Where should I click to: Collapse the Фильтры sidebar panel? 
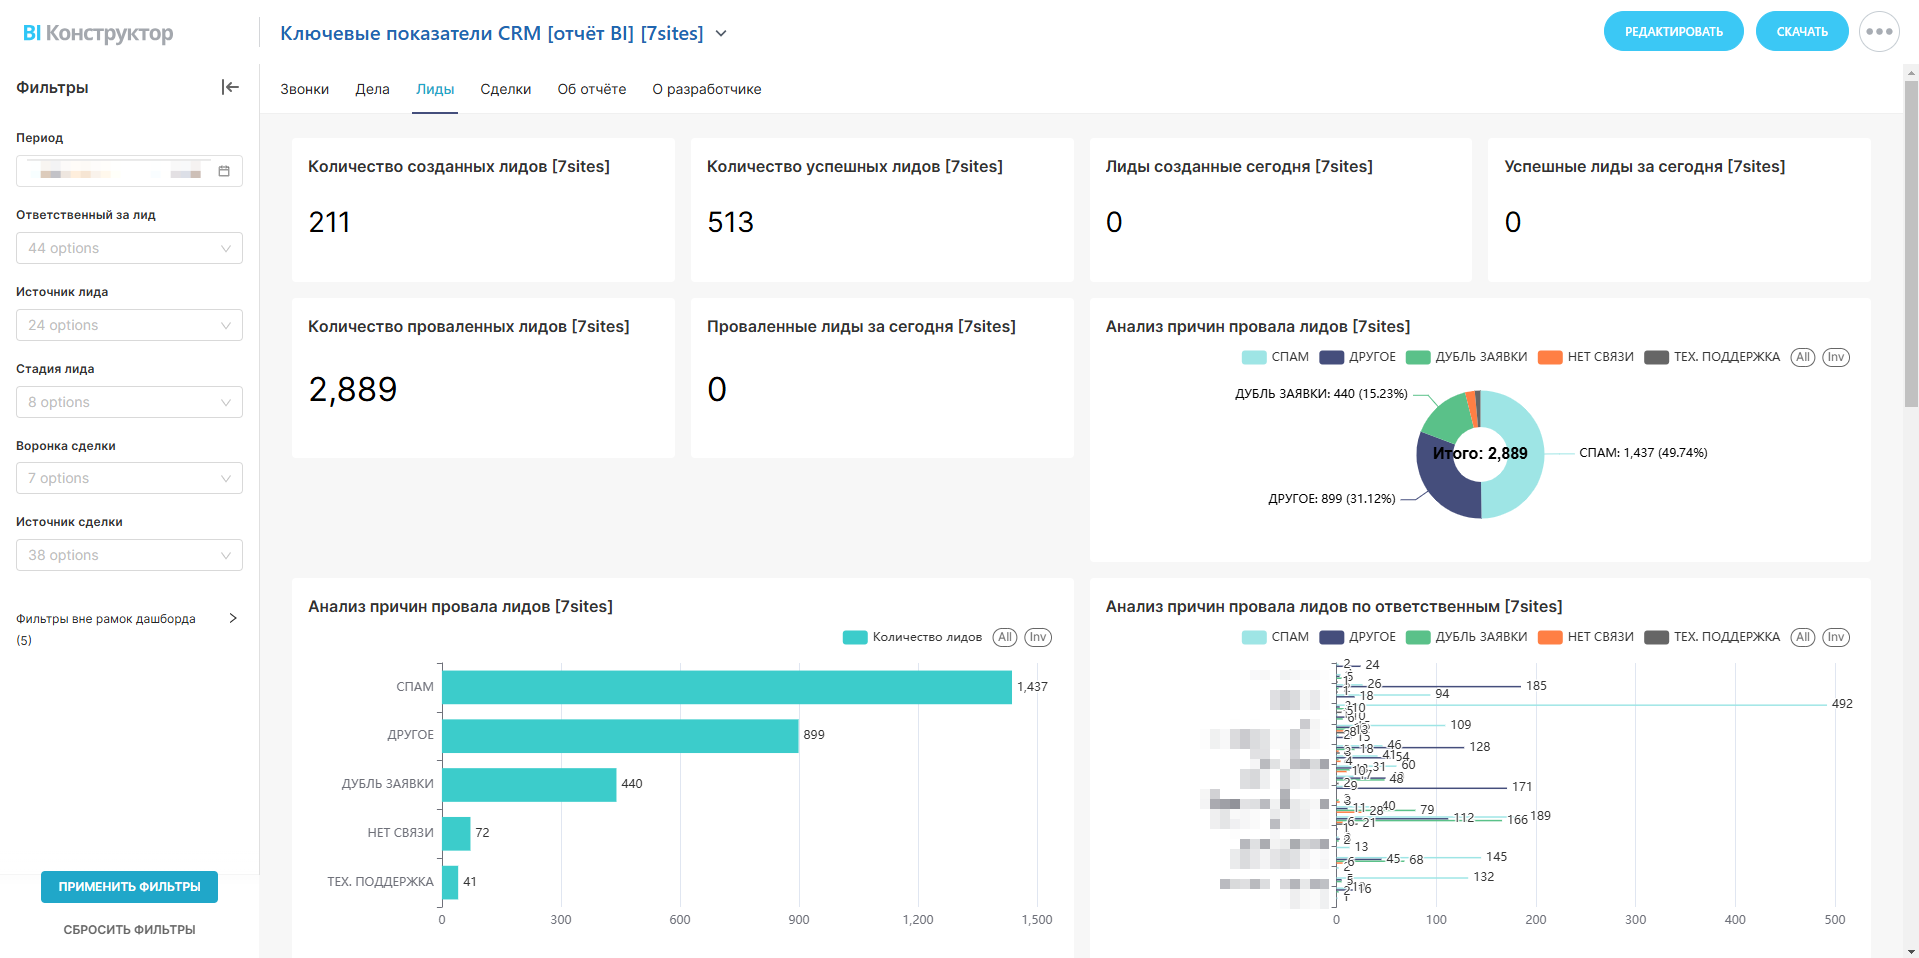tap(230, 87)
